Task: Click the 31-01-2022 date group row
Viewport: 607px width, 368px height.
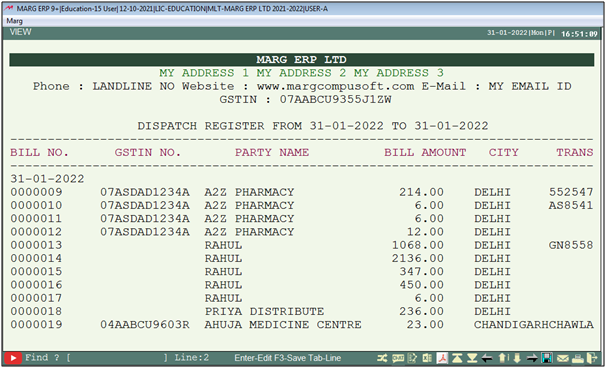Action: click(x=47, y=179)
